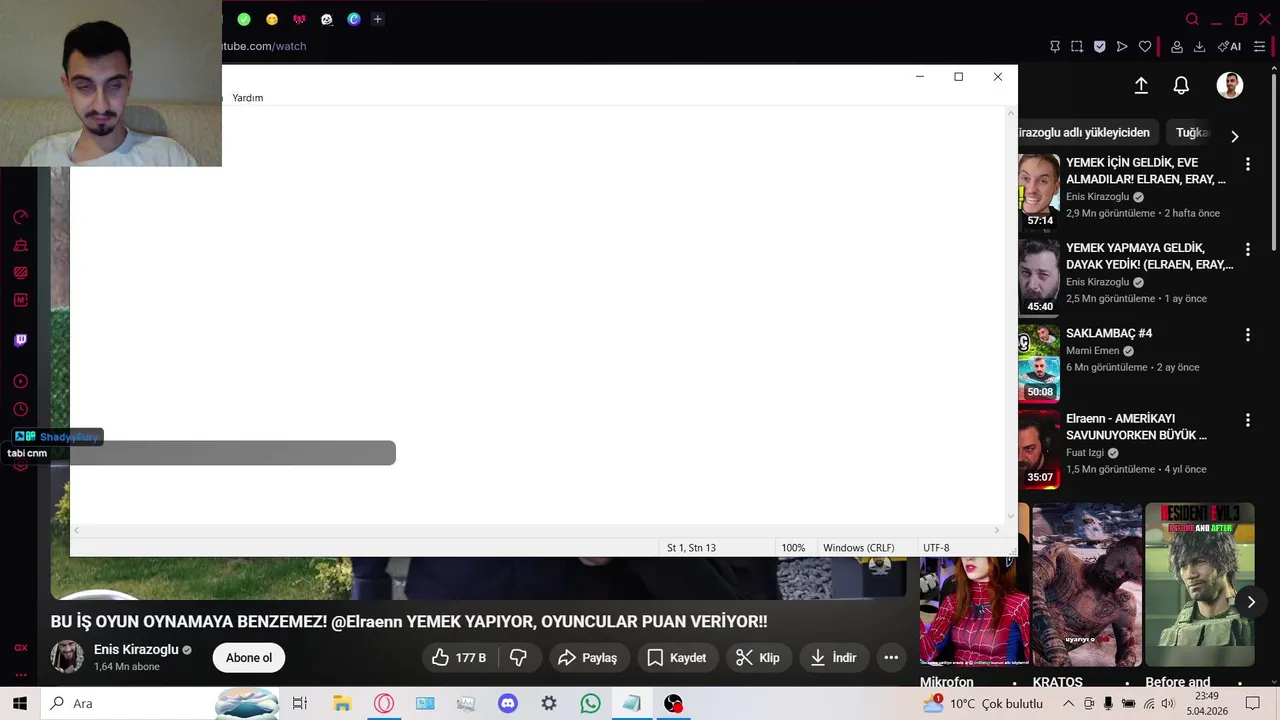Viewport: 1280px width, 720px height.
Task: Open YouTube notifications bell
Action: 1181,86
